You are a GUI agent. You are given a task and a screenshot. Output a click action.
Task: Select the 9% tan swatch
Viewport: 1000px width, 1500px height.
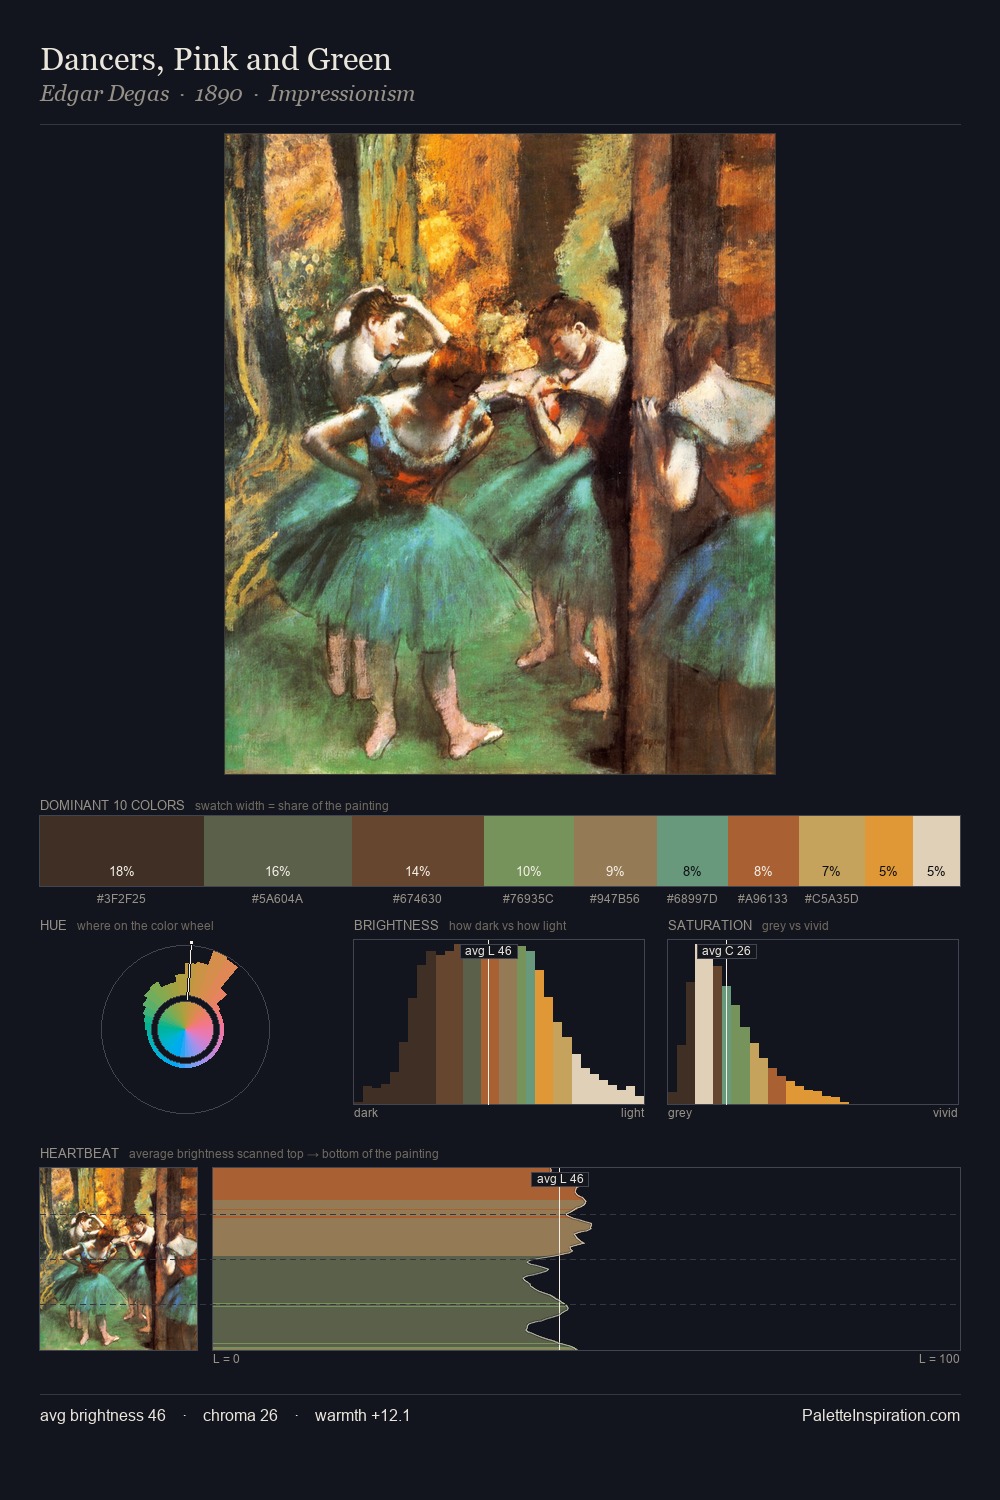click(x=615, y=851)
